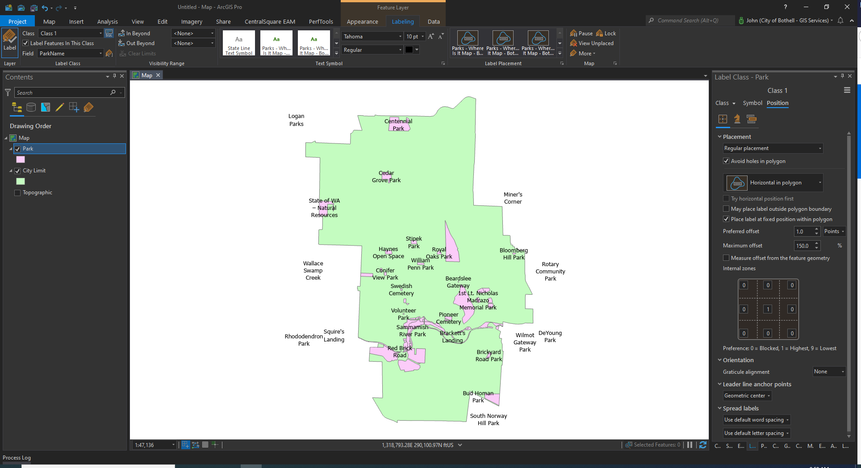Open the Fitting strategy knight icon
This screenshot has height=468, width=861.
pos(737,119)
